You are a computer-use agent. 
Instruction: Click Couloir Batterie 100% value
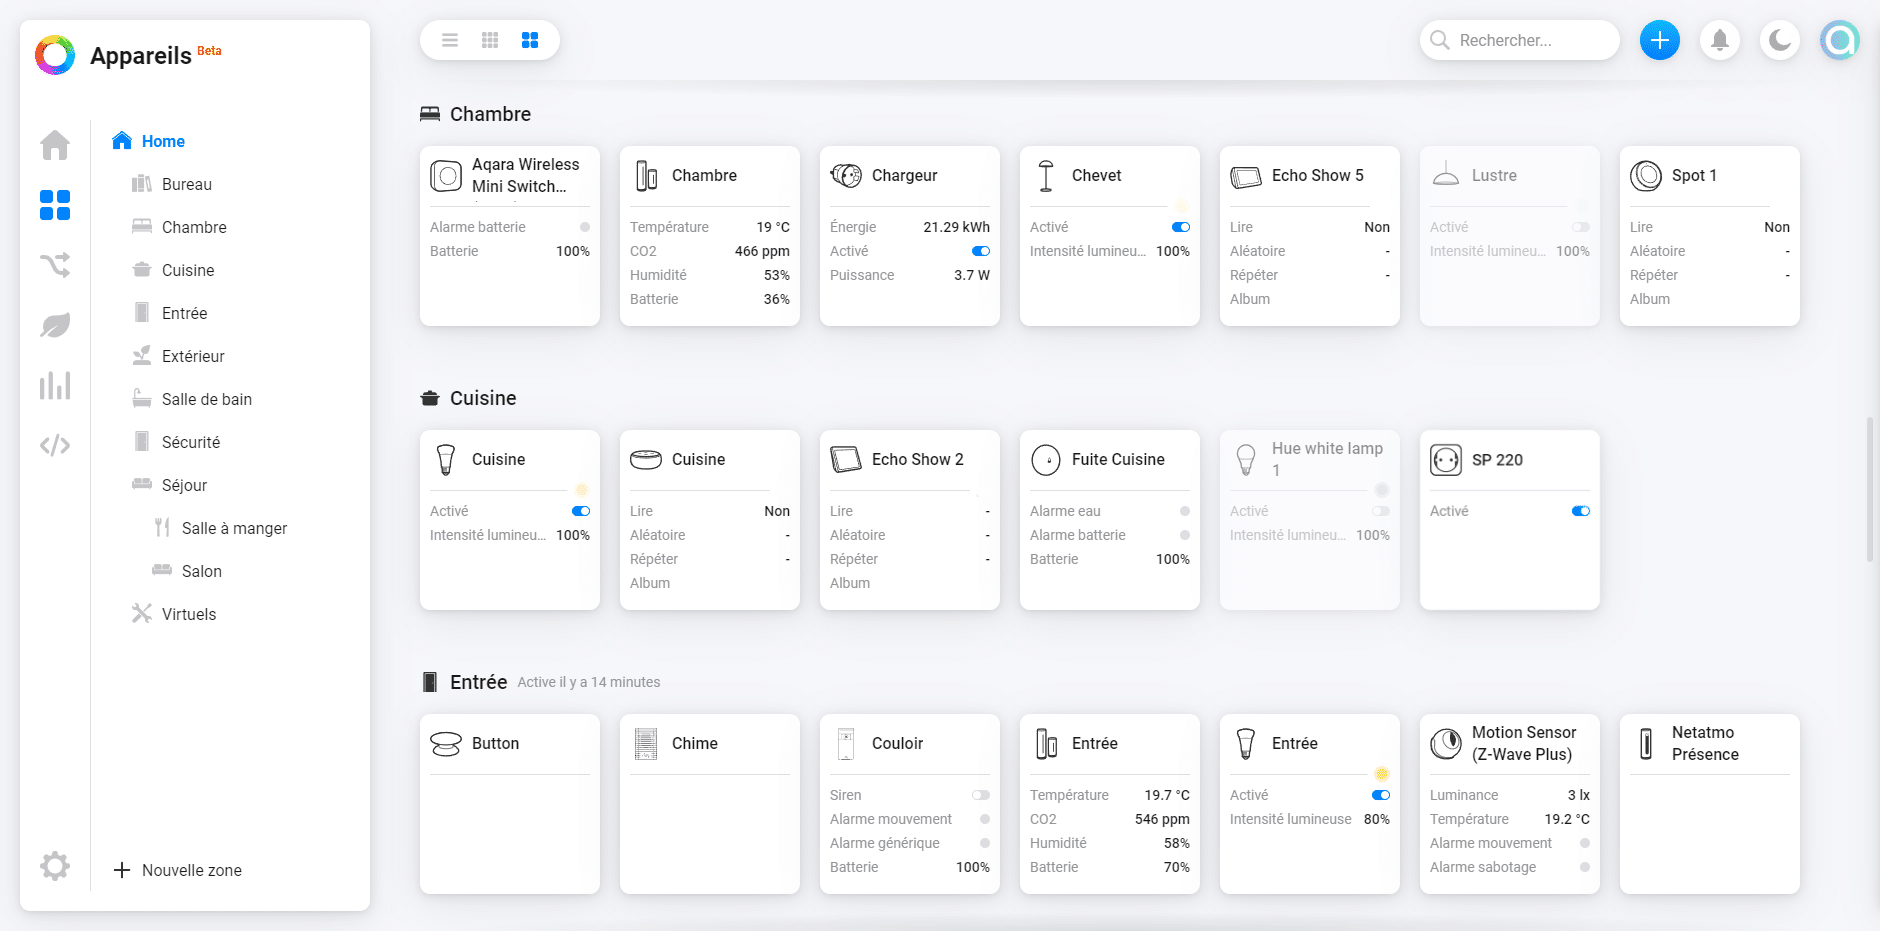[x=973, y=867]
